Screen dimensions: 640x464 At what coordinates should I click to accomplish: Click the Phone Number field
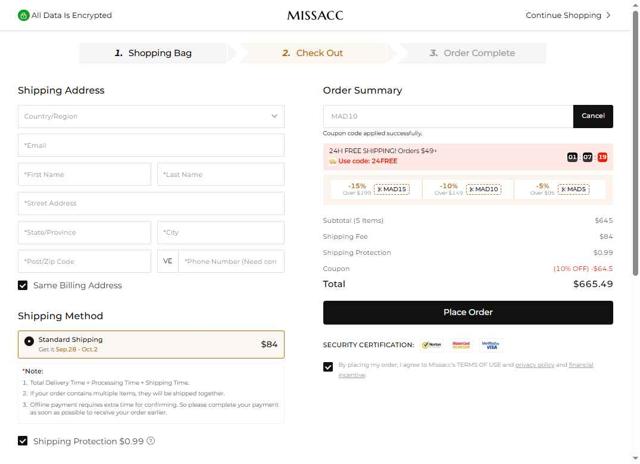click(x=231, y=261)
